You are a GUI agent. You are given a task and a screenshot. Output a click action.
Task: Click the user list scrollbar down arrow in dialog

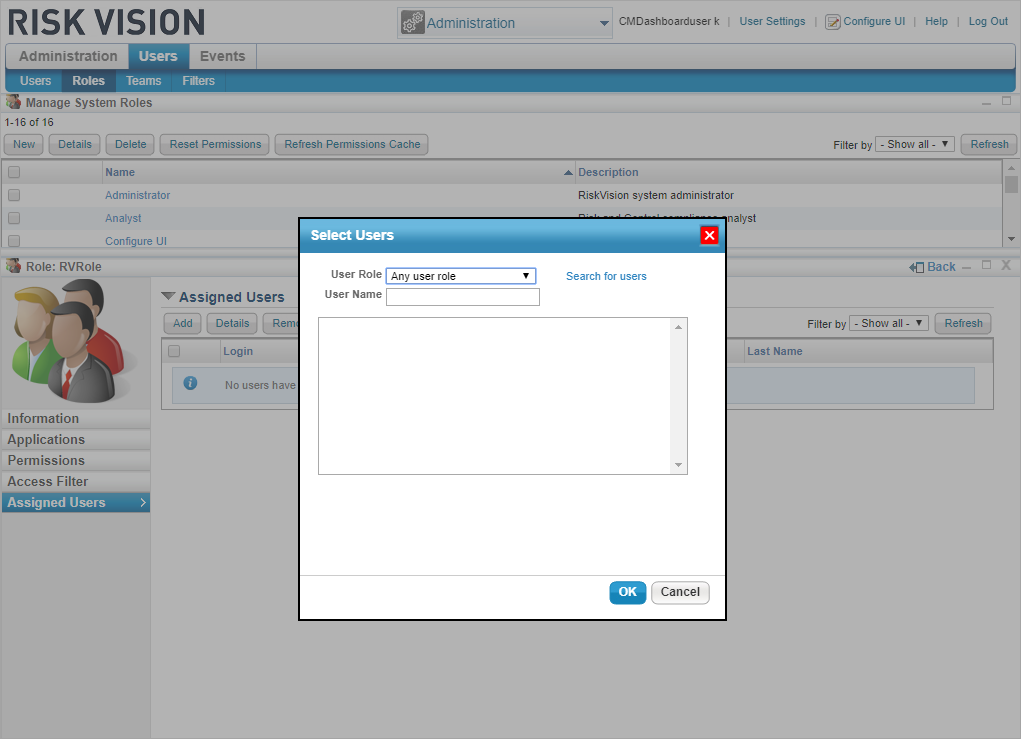click(x=678, y=465)
